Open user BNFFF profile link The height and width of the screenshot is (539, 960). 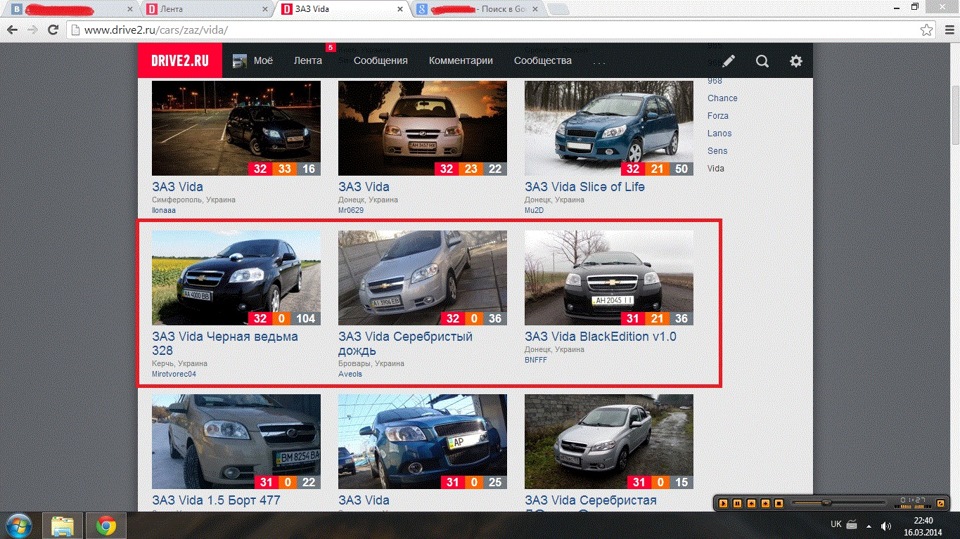click(x=536, y=360)
